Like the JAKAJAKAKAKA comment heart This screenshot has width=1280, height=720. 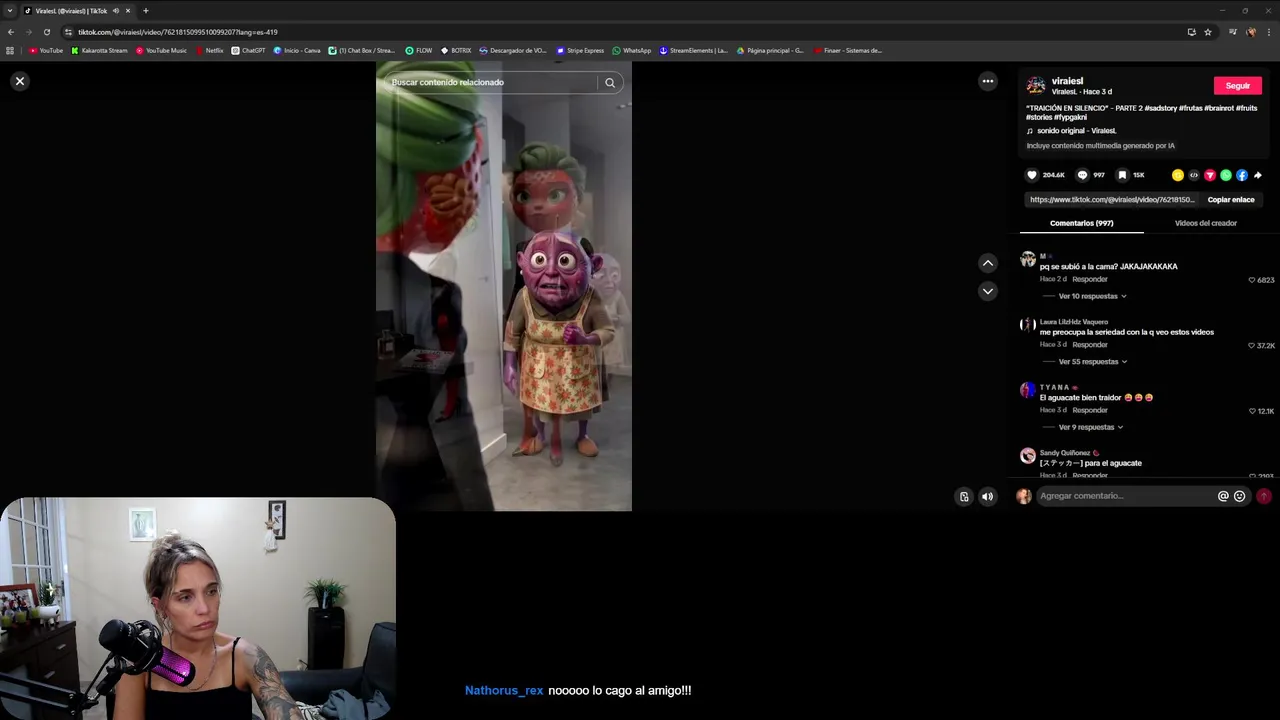pyautogui.click(x=1252, y=280)
